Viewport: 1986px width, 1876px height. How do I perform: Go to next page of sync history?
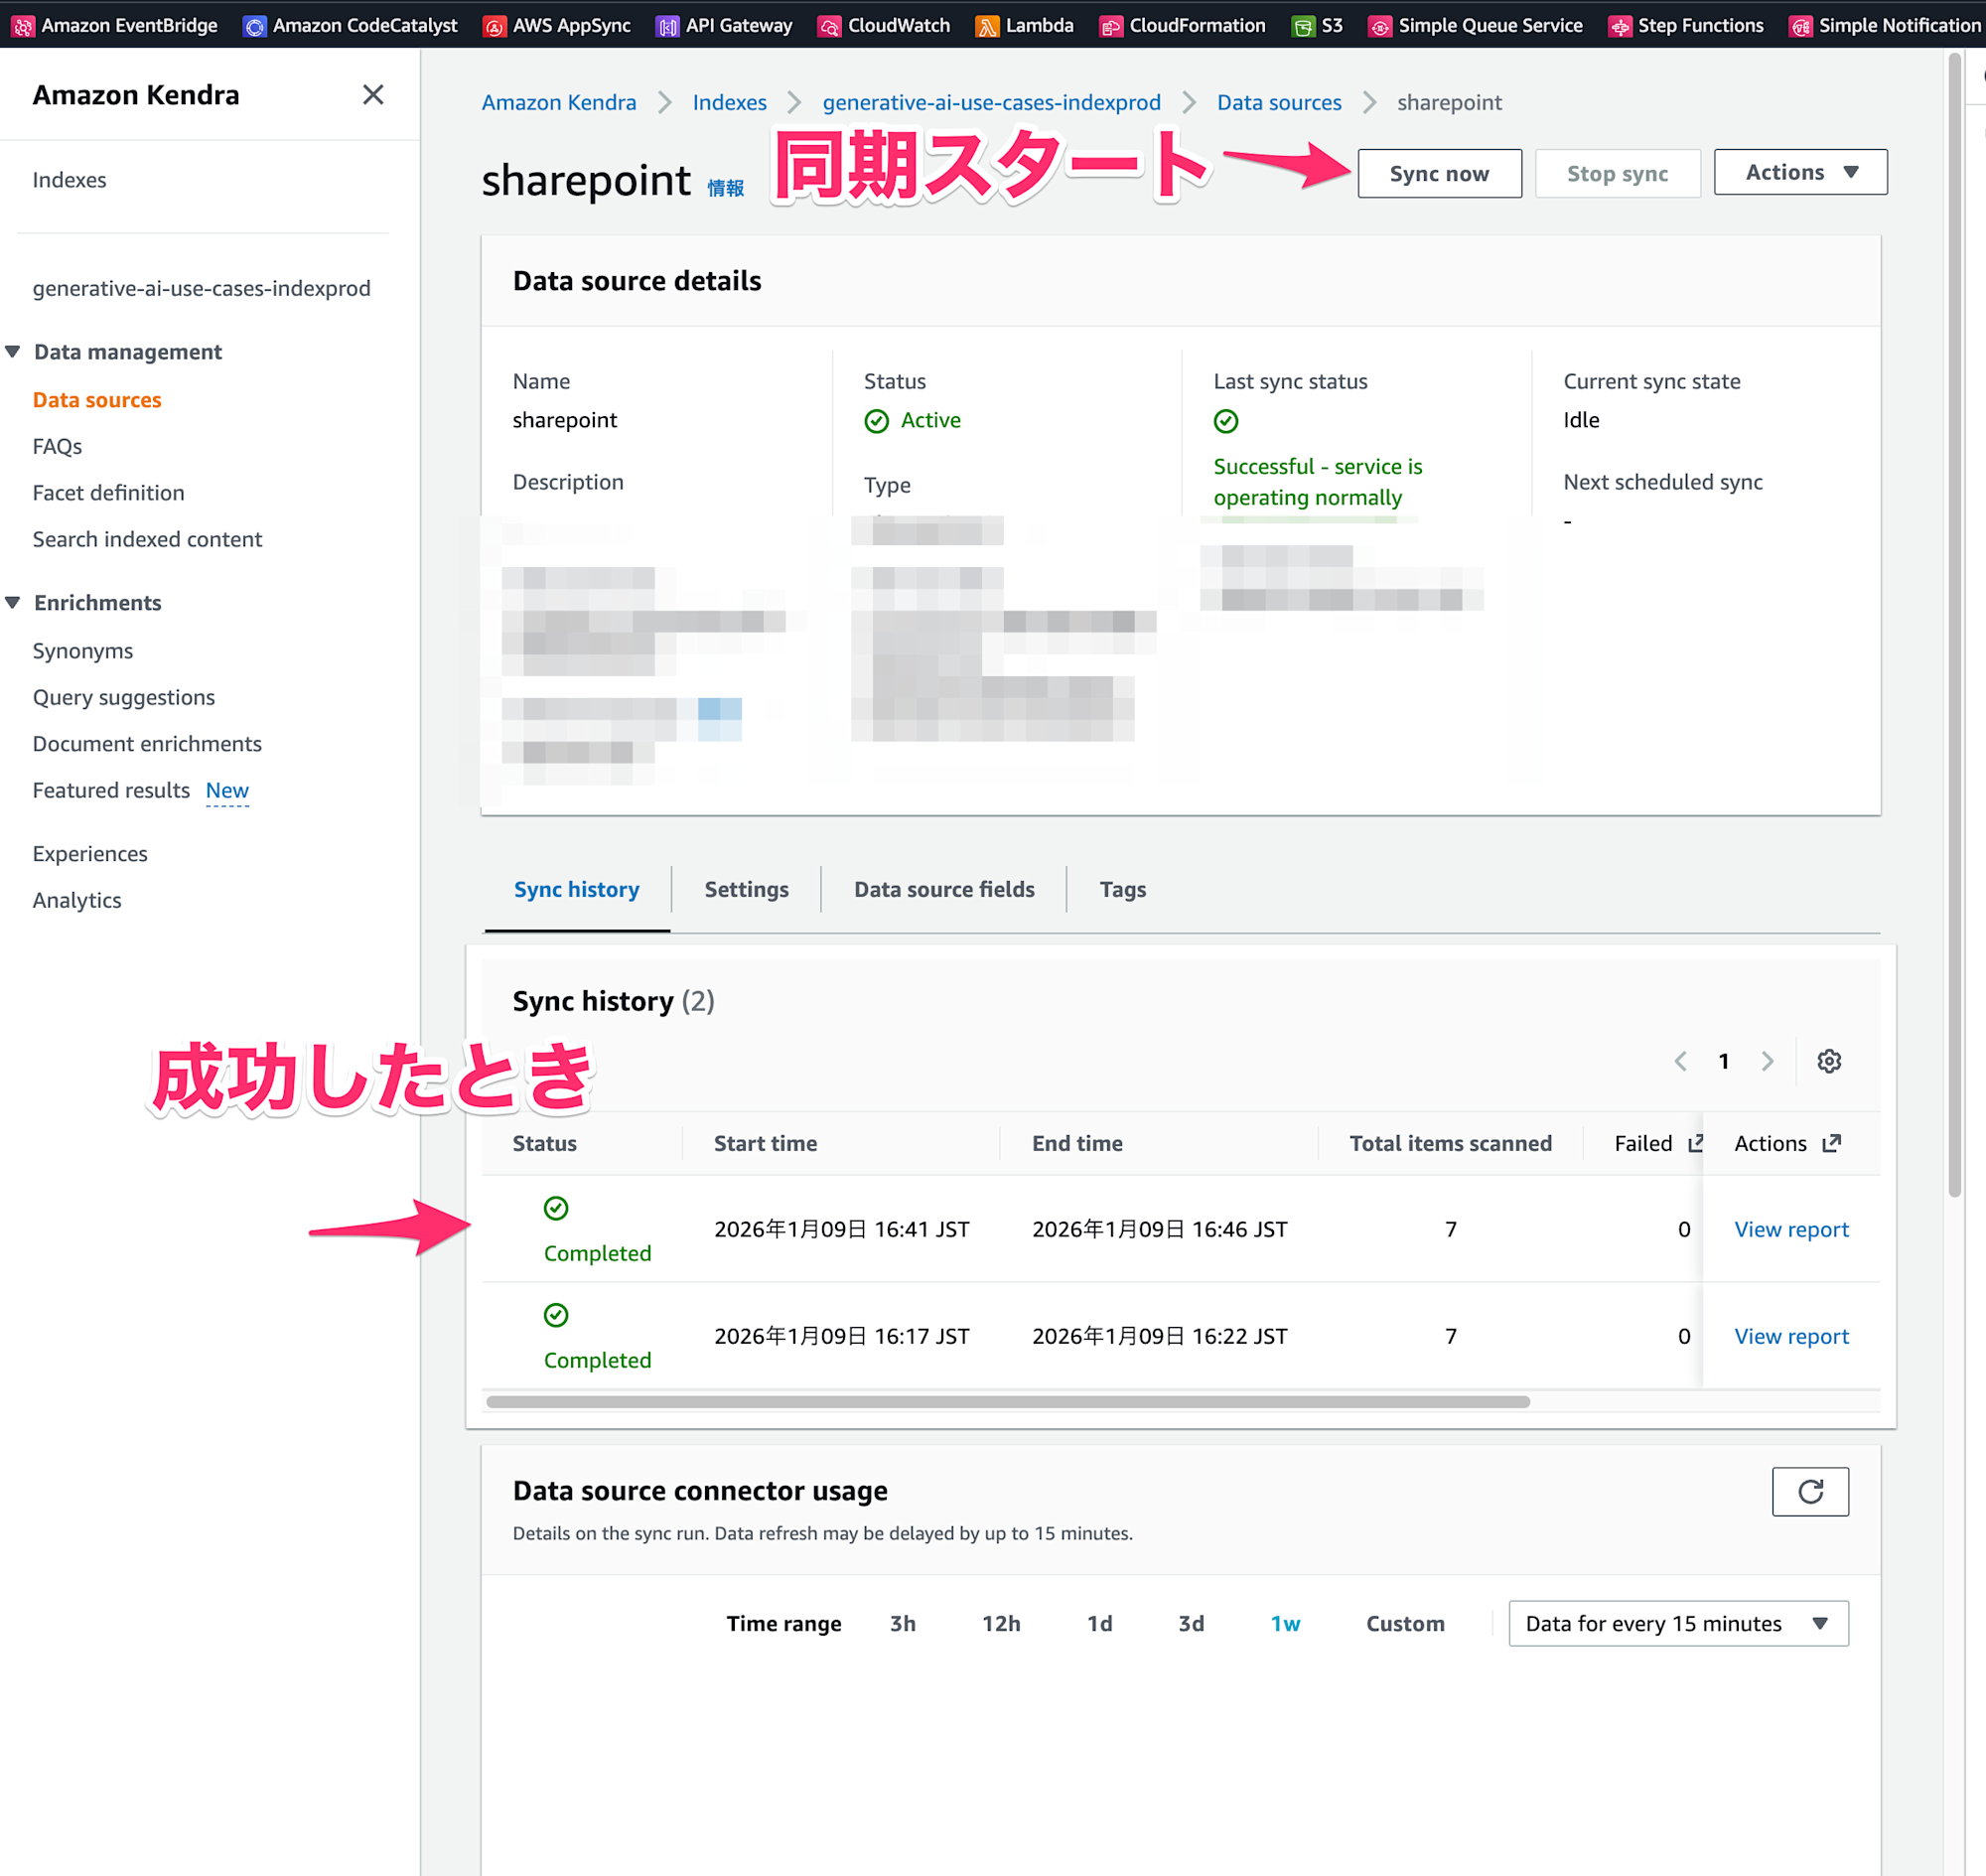tap(1767, 1061)
